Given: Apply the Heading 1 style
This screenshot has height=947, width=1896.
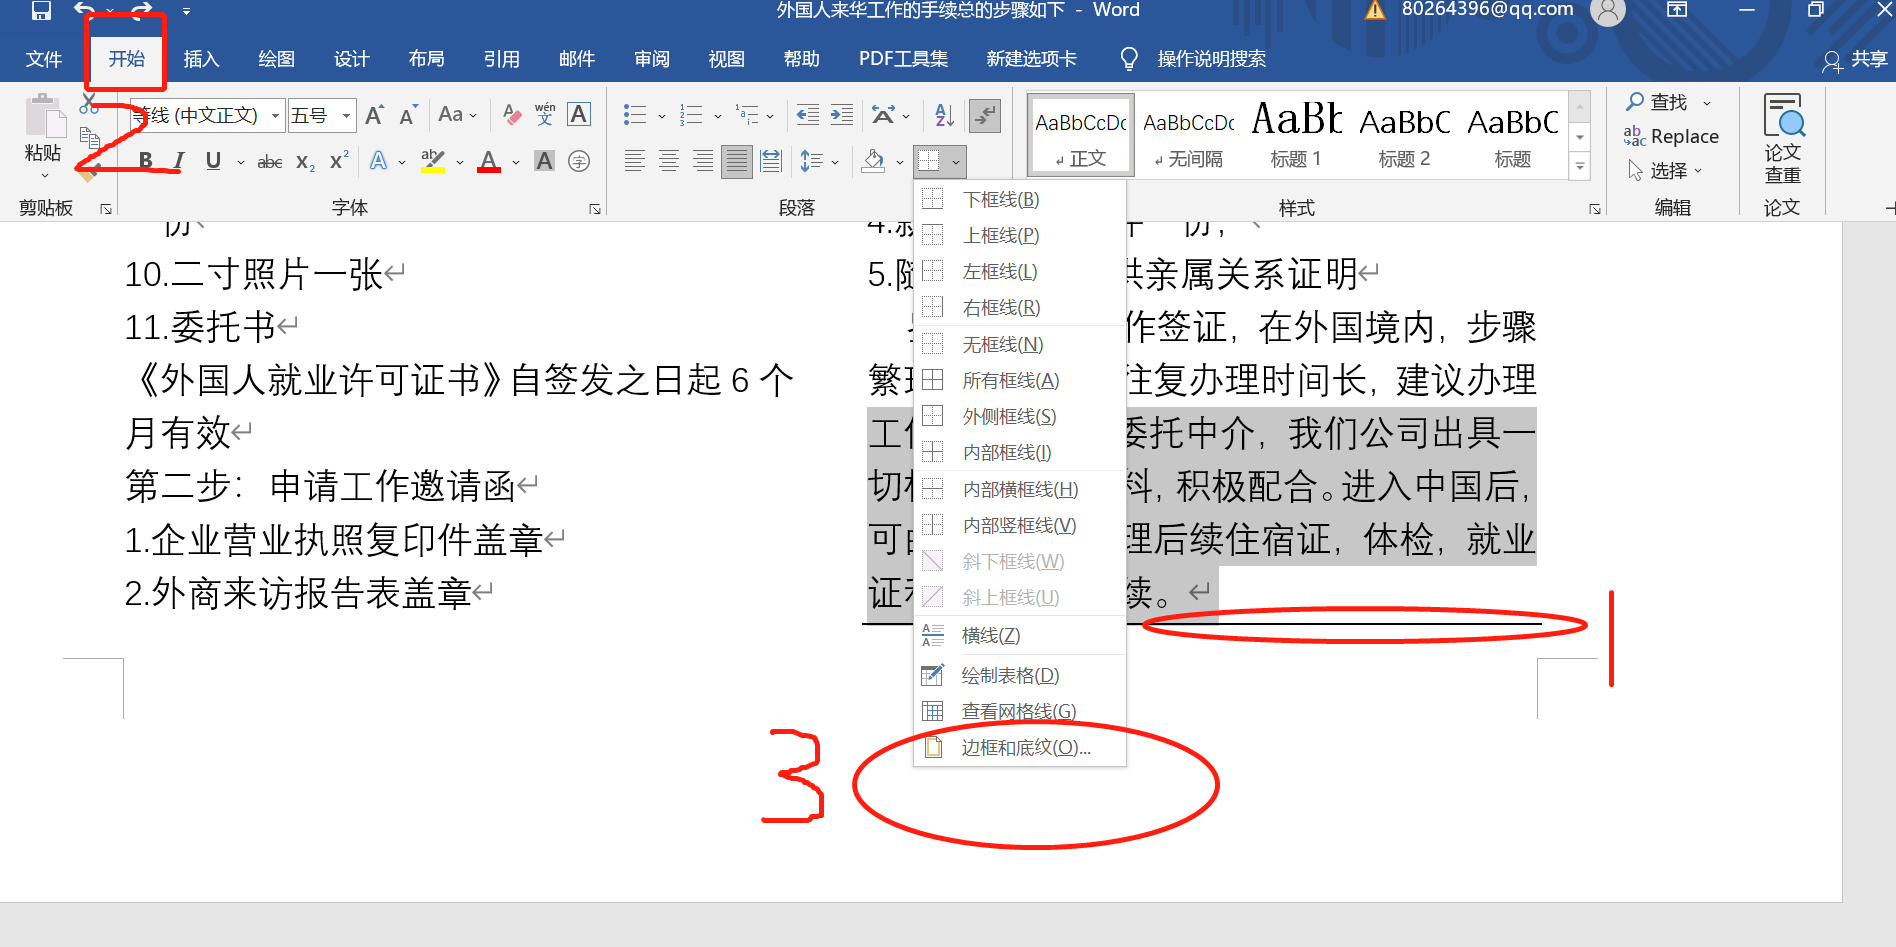Looking at the screenshot, I should pyautogui.click(x=1296, y=136).
